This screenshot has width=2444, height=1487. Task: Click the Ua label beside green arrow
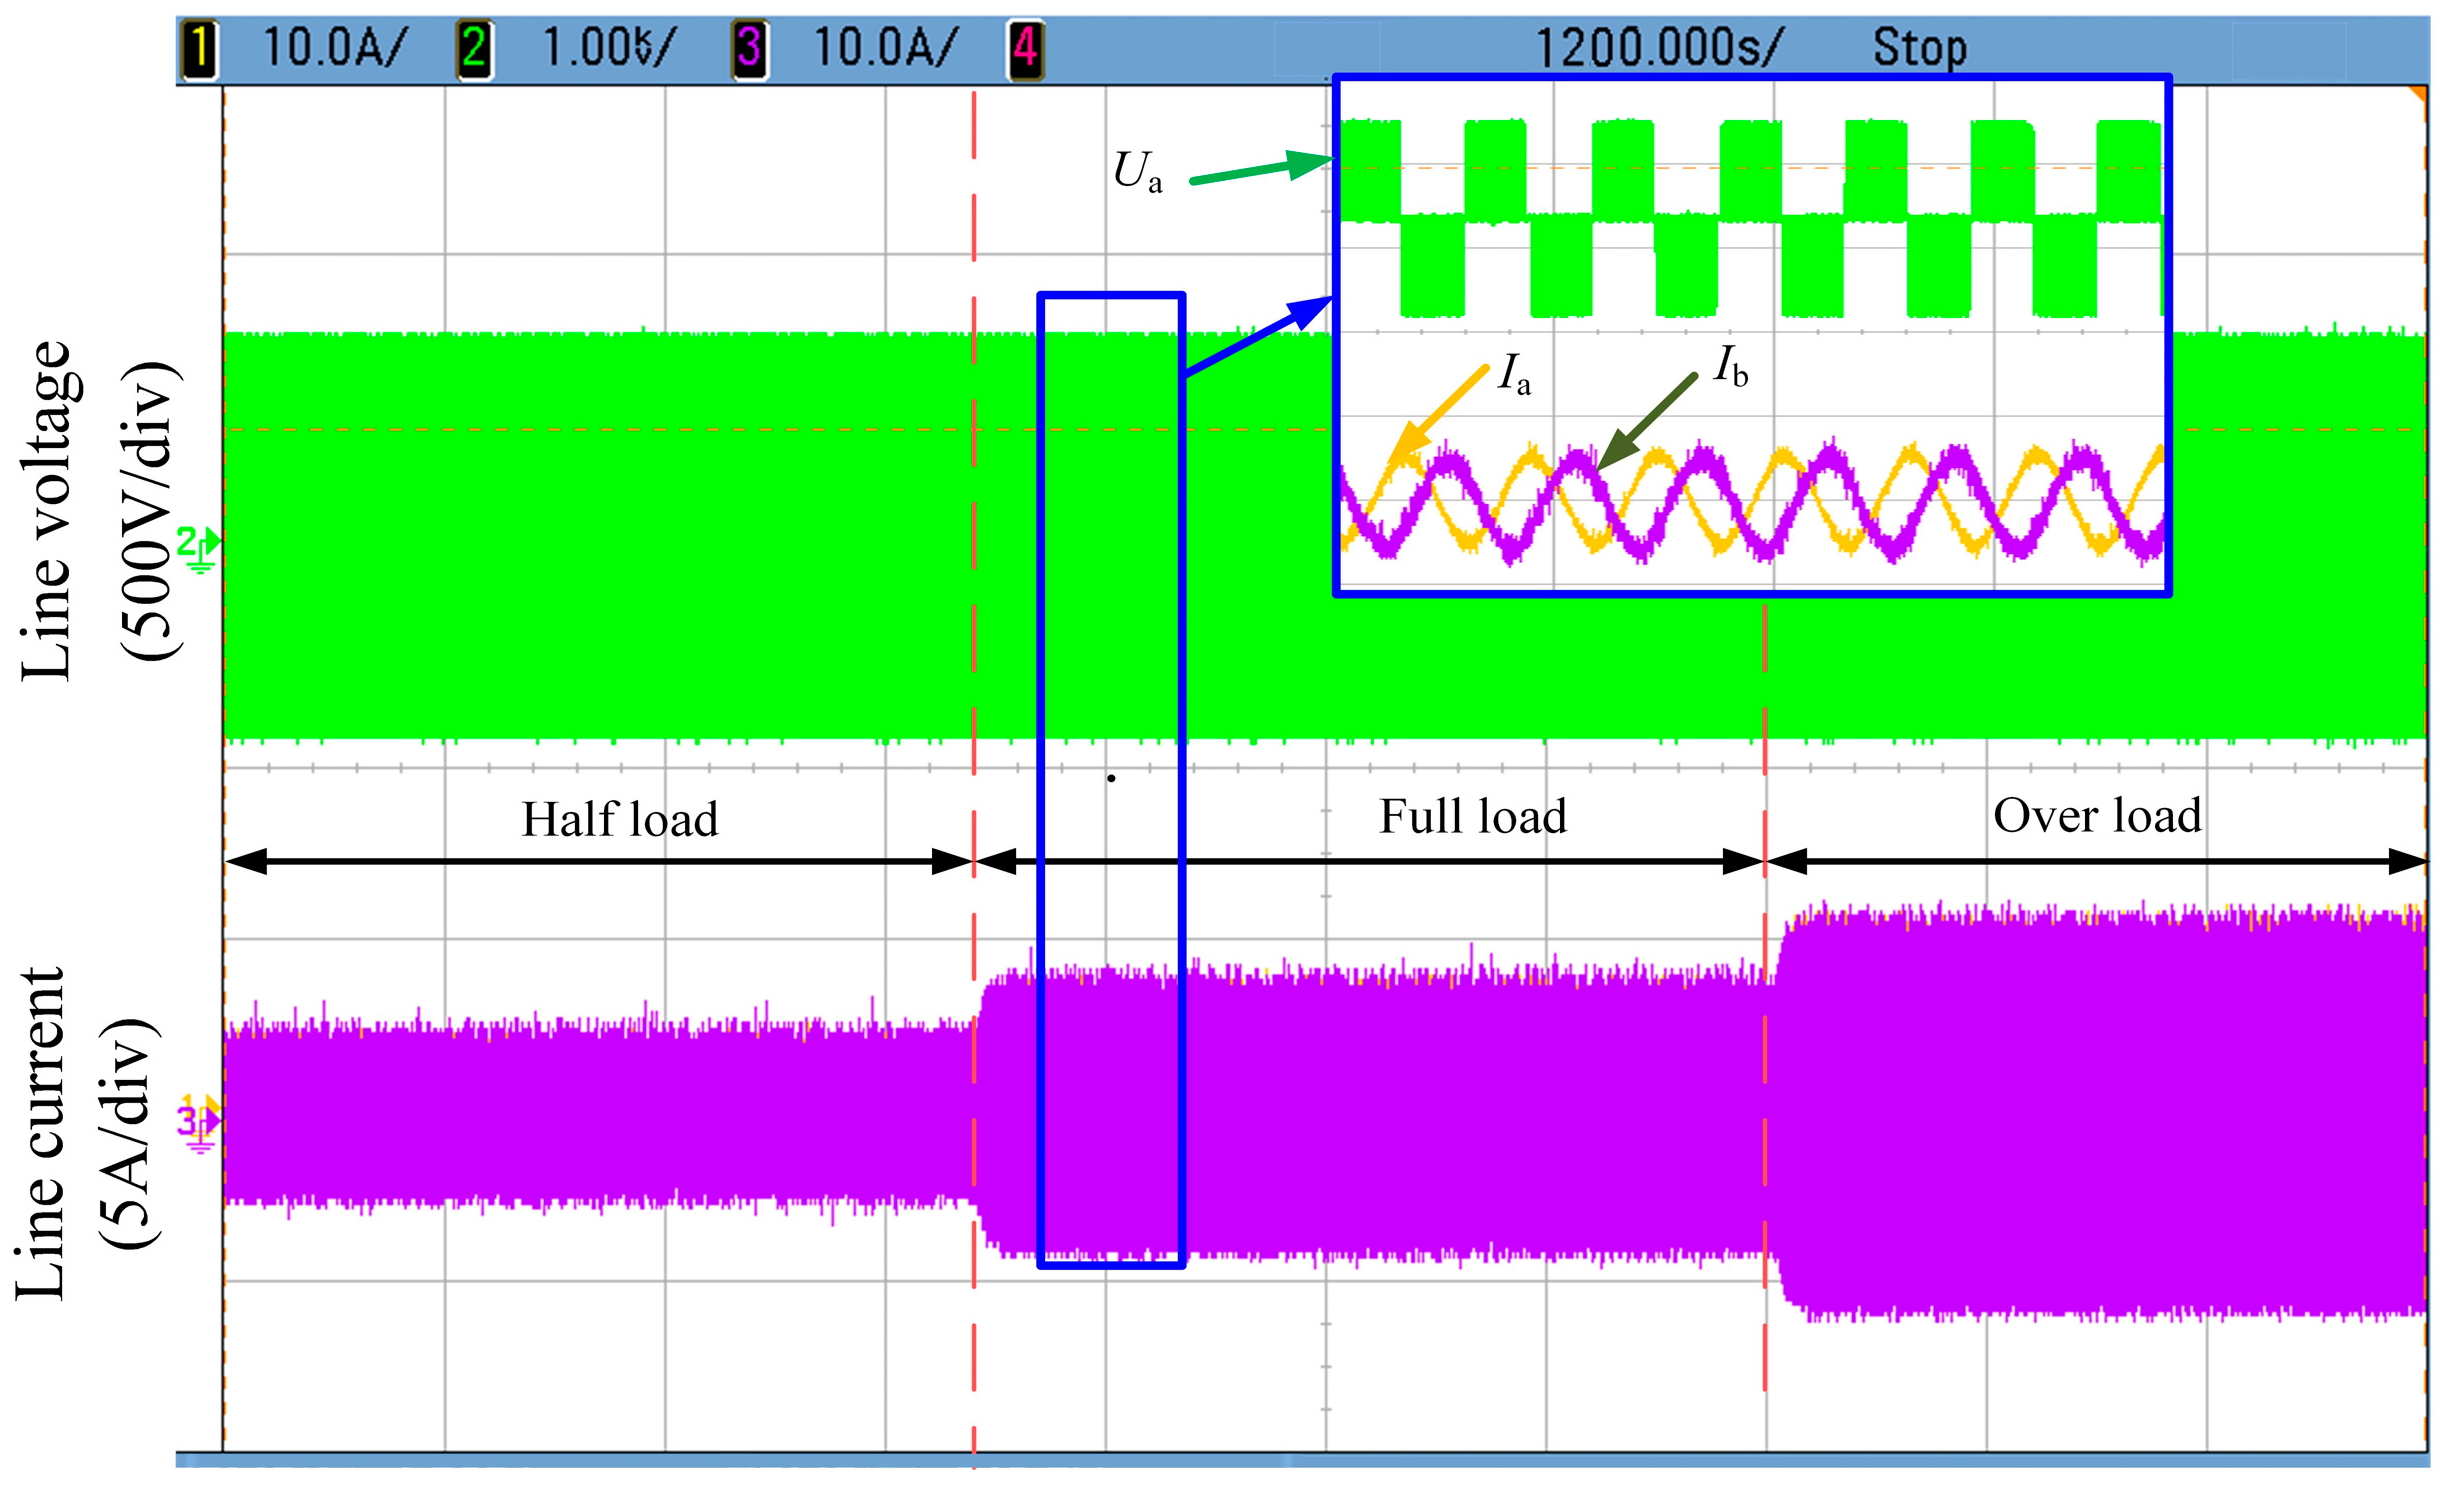coord(1138,172)
